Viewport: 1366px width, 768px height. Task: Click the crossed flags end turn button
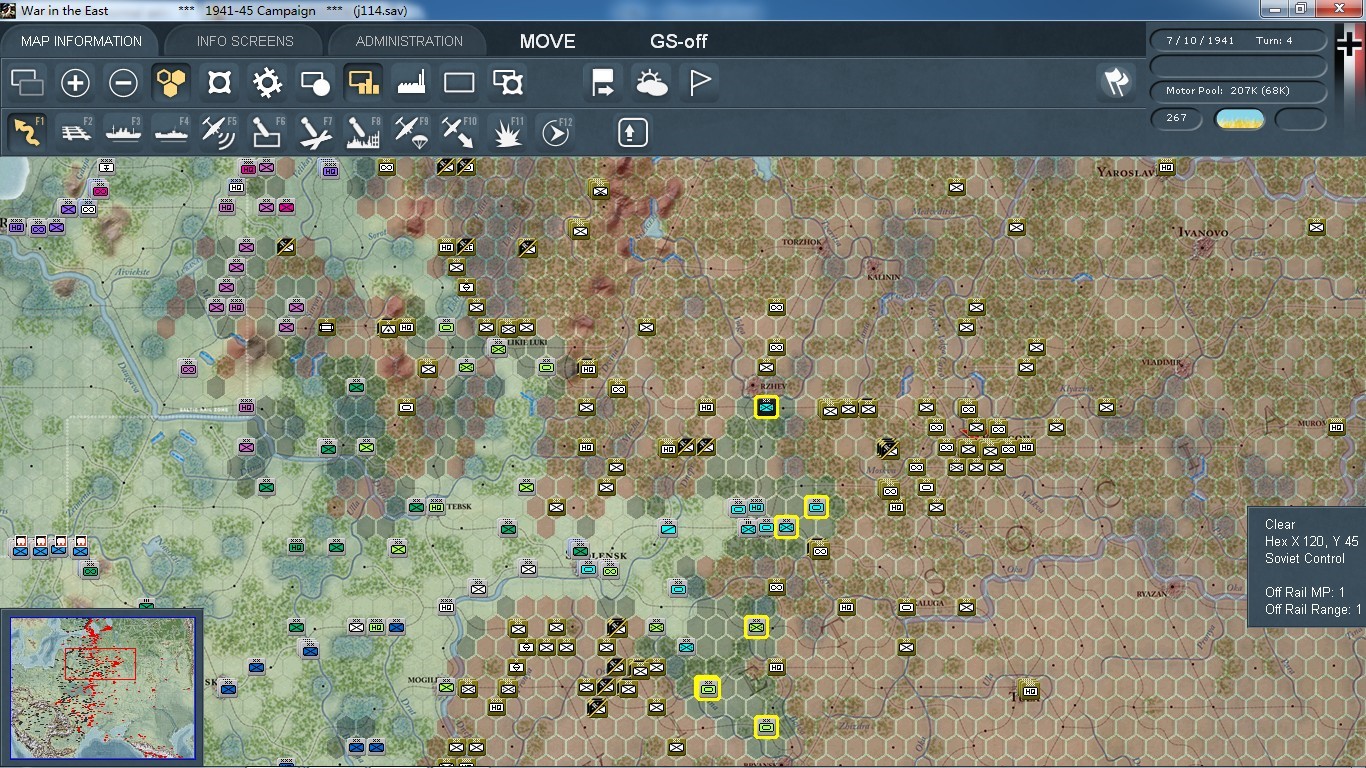(1115, 83)
